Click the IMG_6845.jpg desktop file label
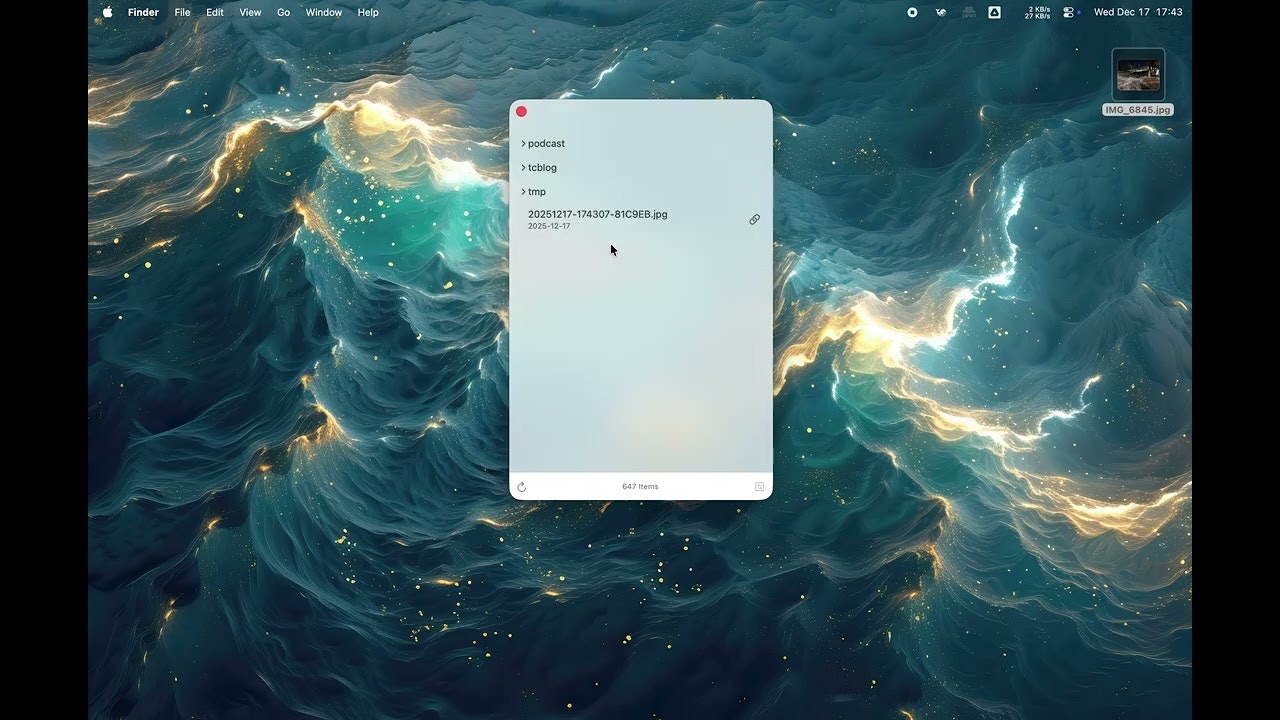The height and width of the screenshot is (720, 1280). [1138, 110]
